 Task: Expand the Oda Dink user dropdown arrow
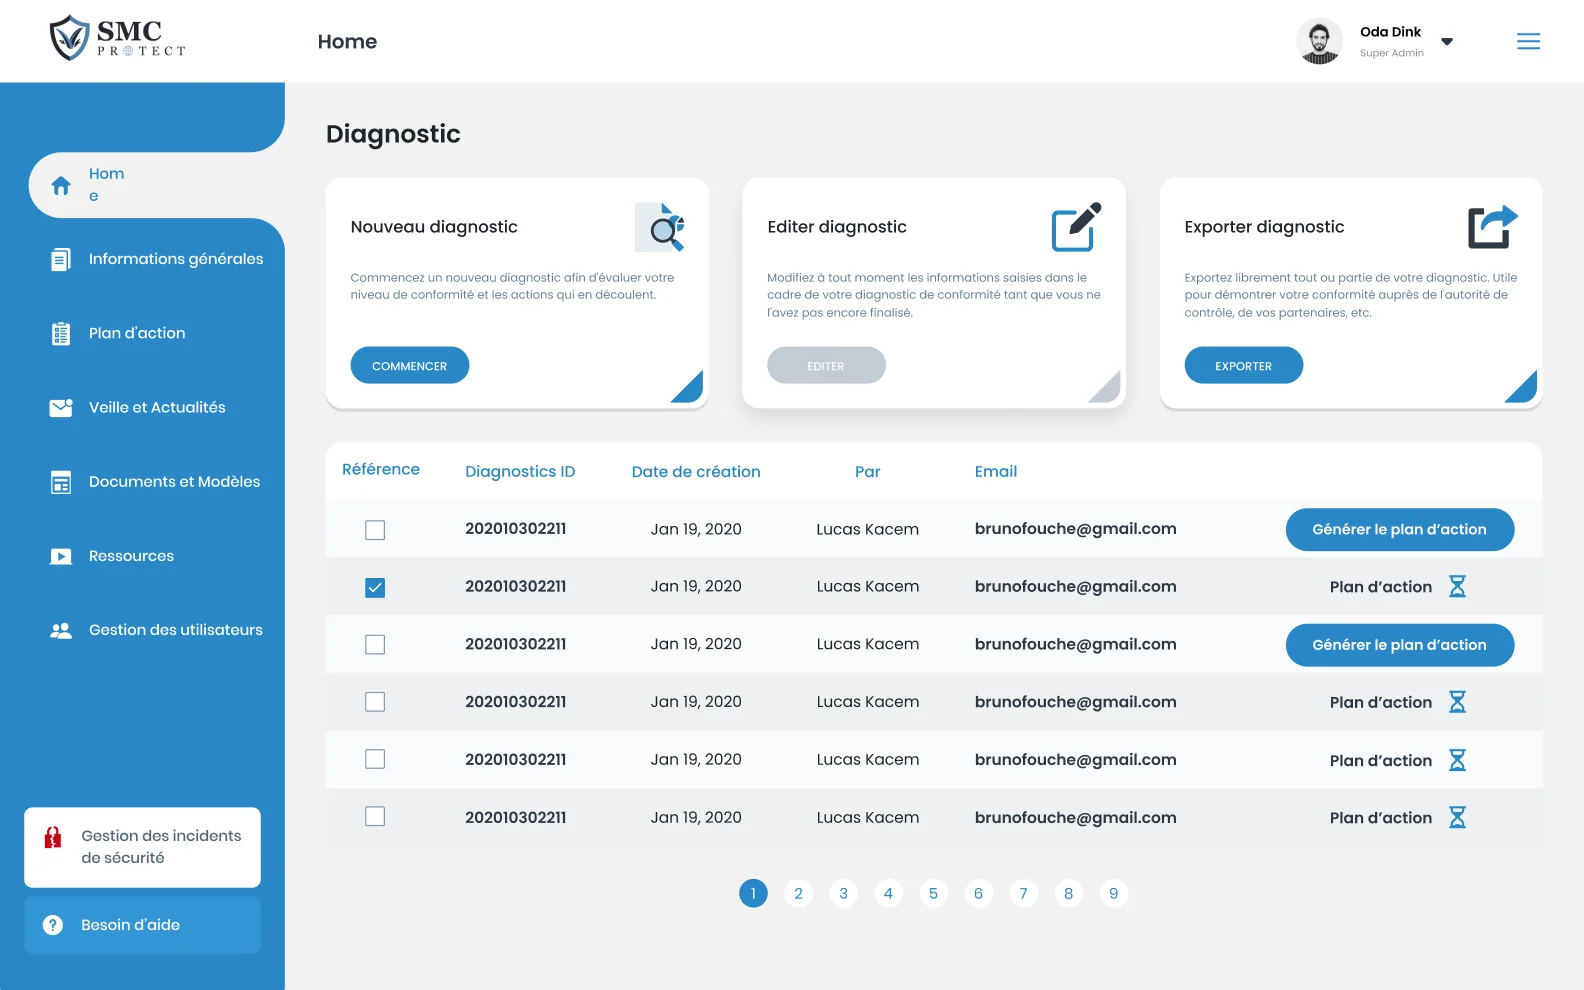(1447, 42)
